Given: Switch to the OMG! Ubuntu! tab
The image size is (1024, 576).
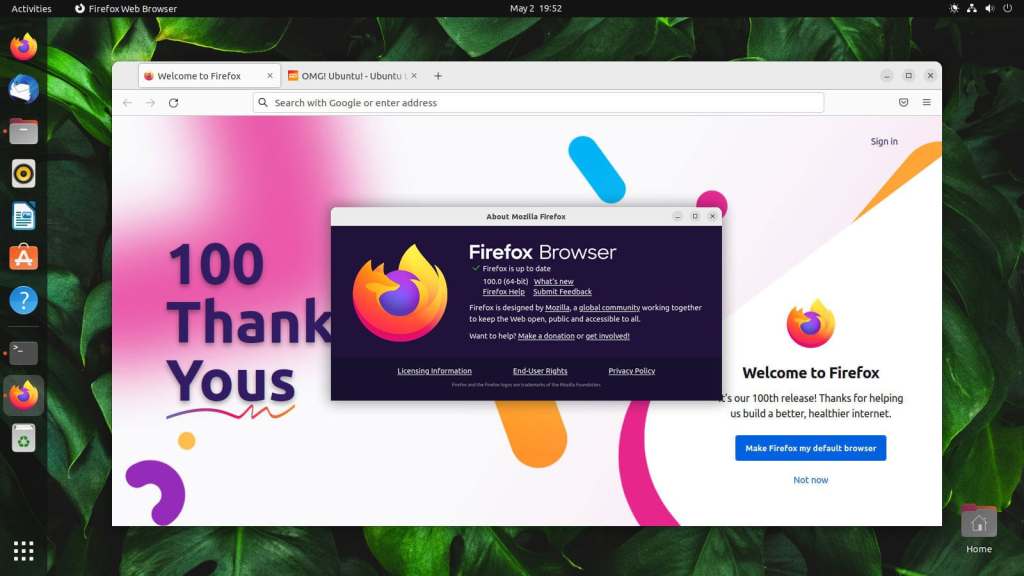Looking at the screenshot, I should coord(345,75).
